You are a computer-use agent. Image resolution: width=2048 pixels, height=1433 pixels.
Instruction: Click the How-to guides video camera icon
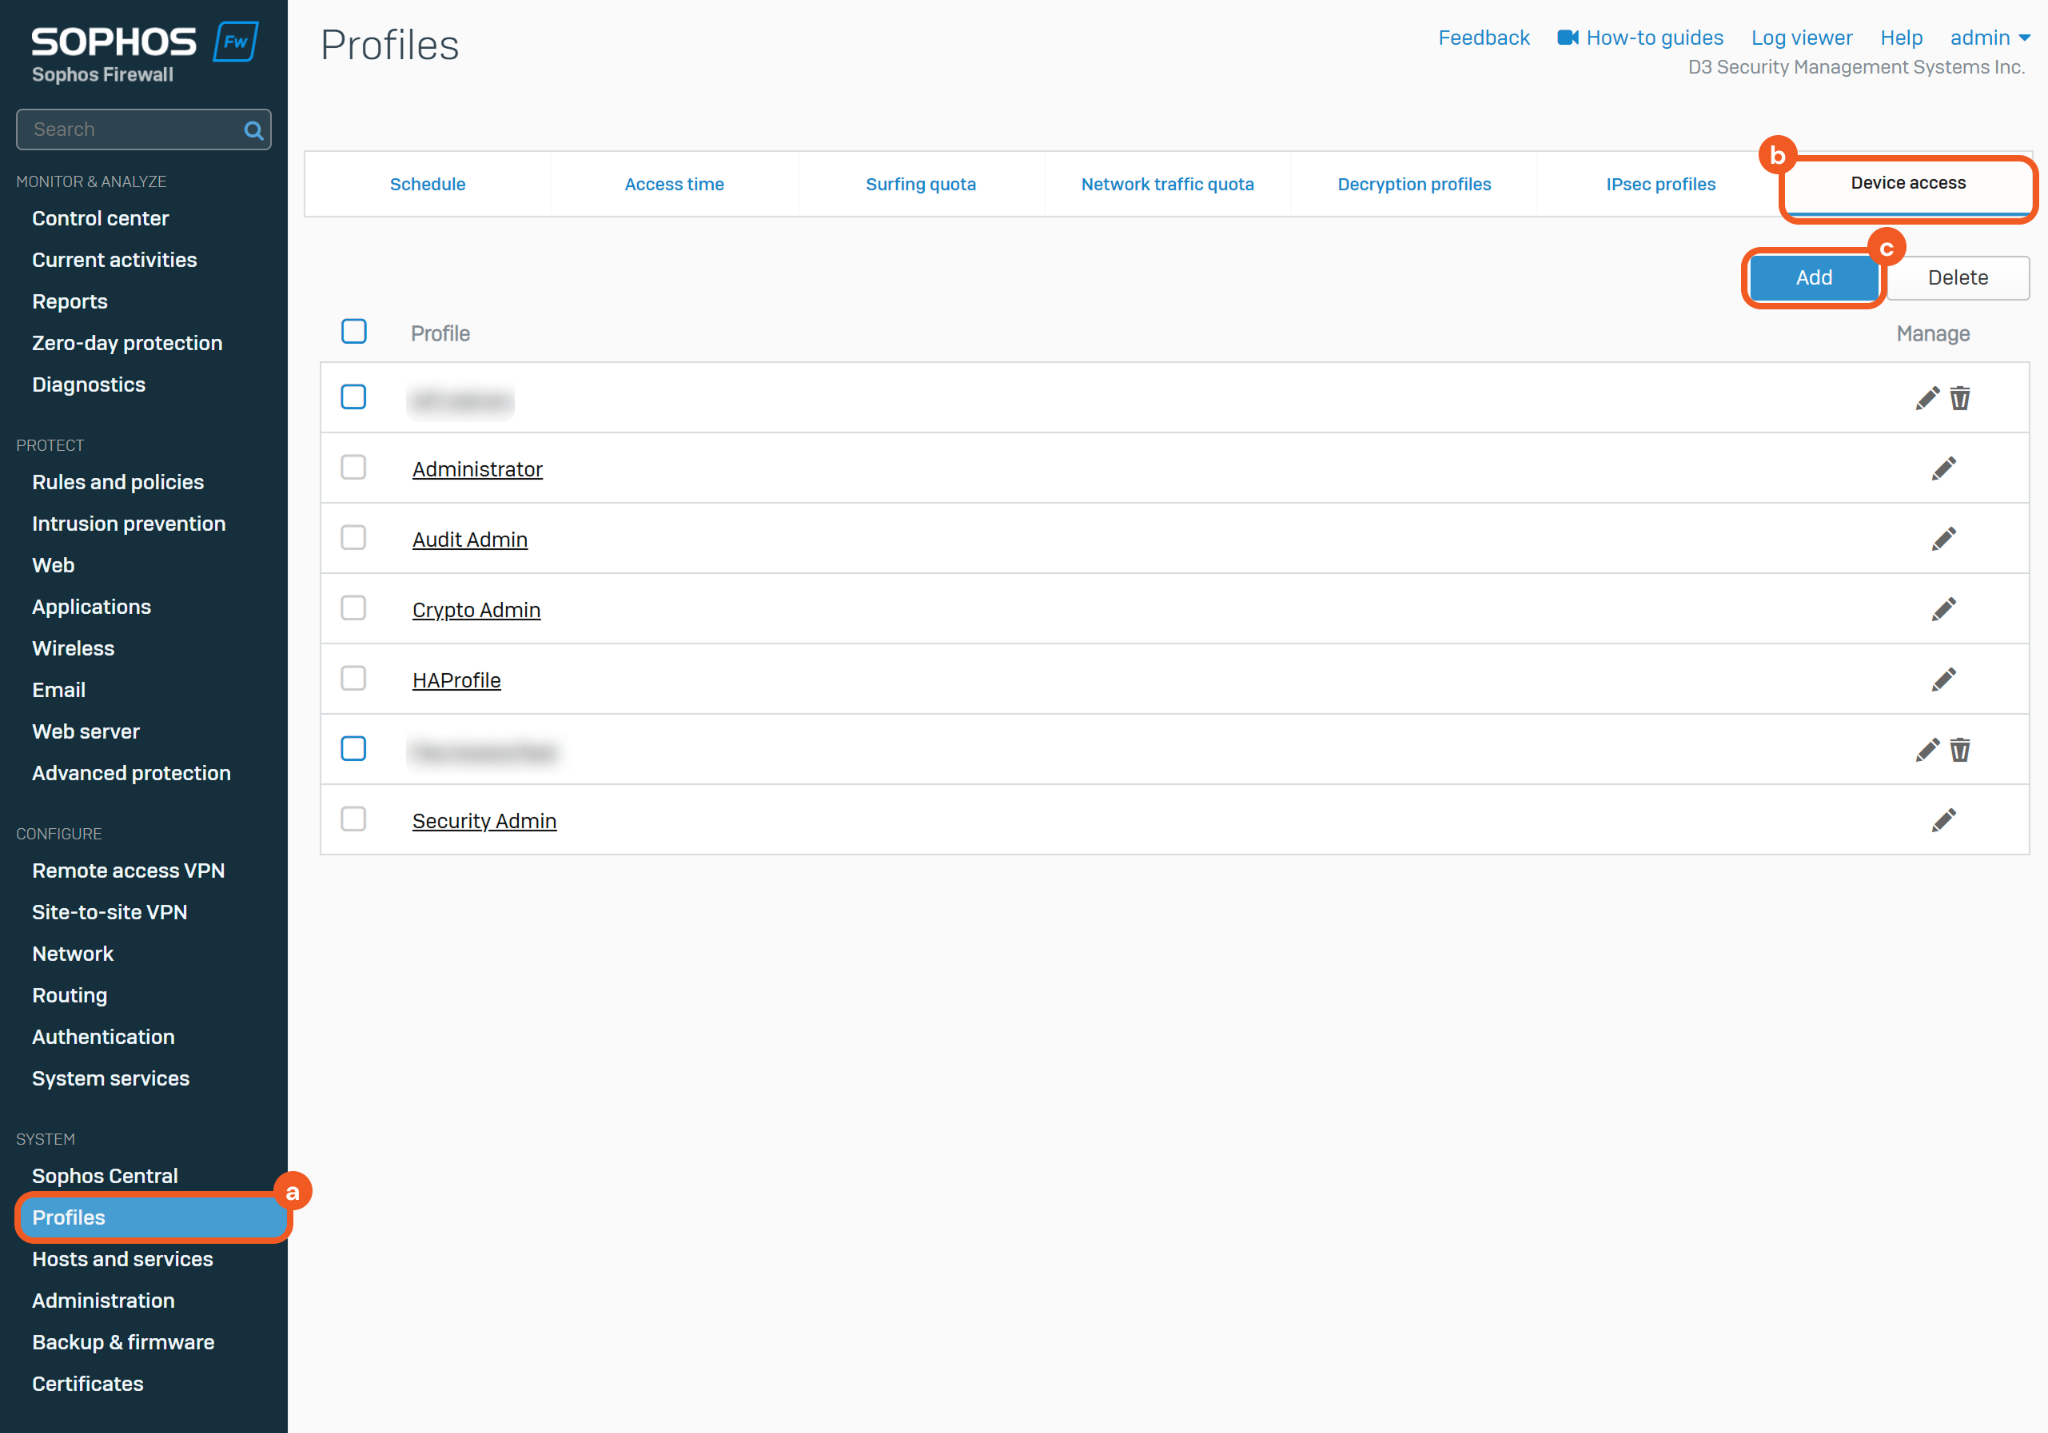tap(1567, 38)
